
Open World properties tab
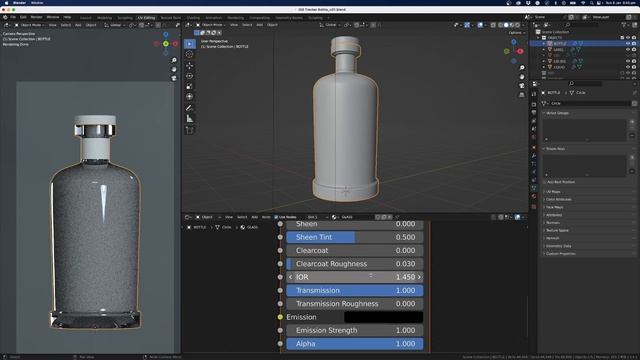tap(534, 137)
